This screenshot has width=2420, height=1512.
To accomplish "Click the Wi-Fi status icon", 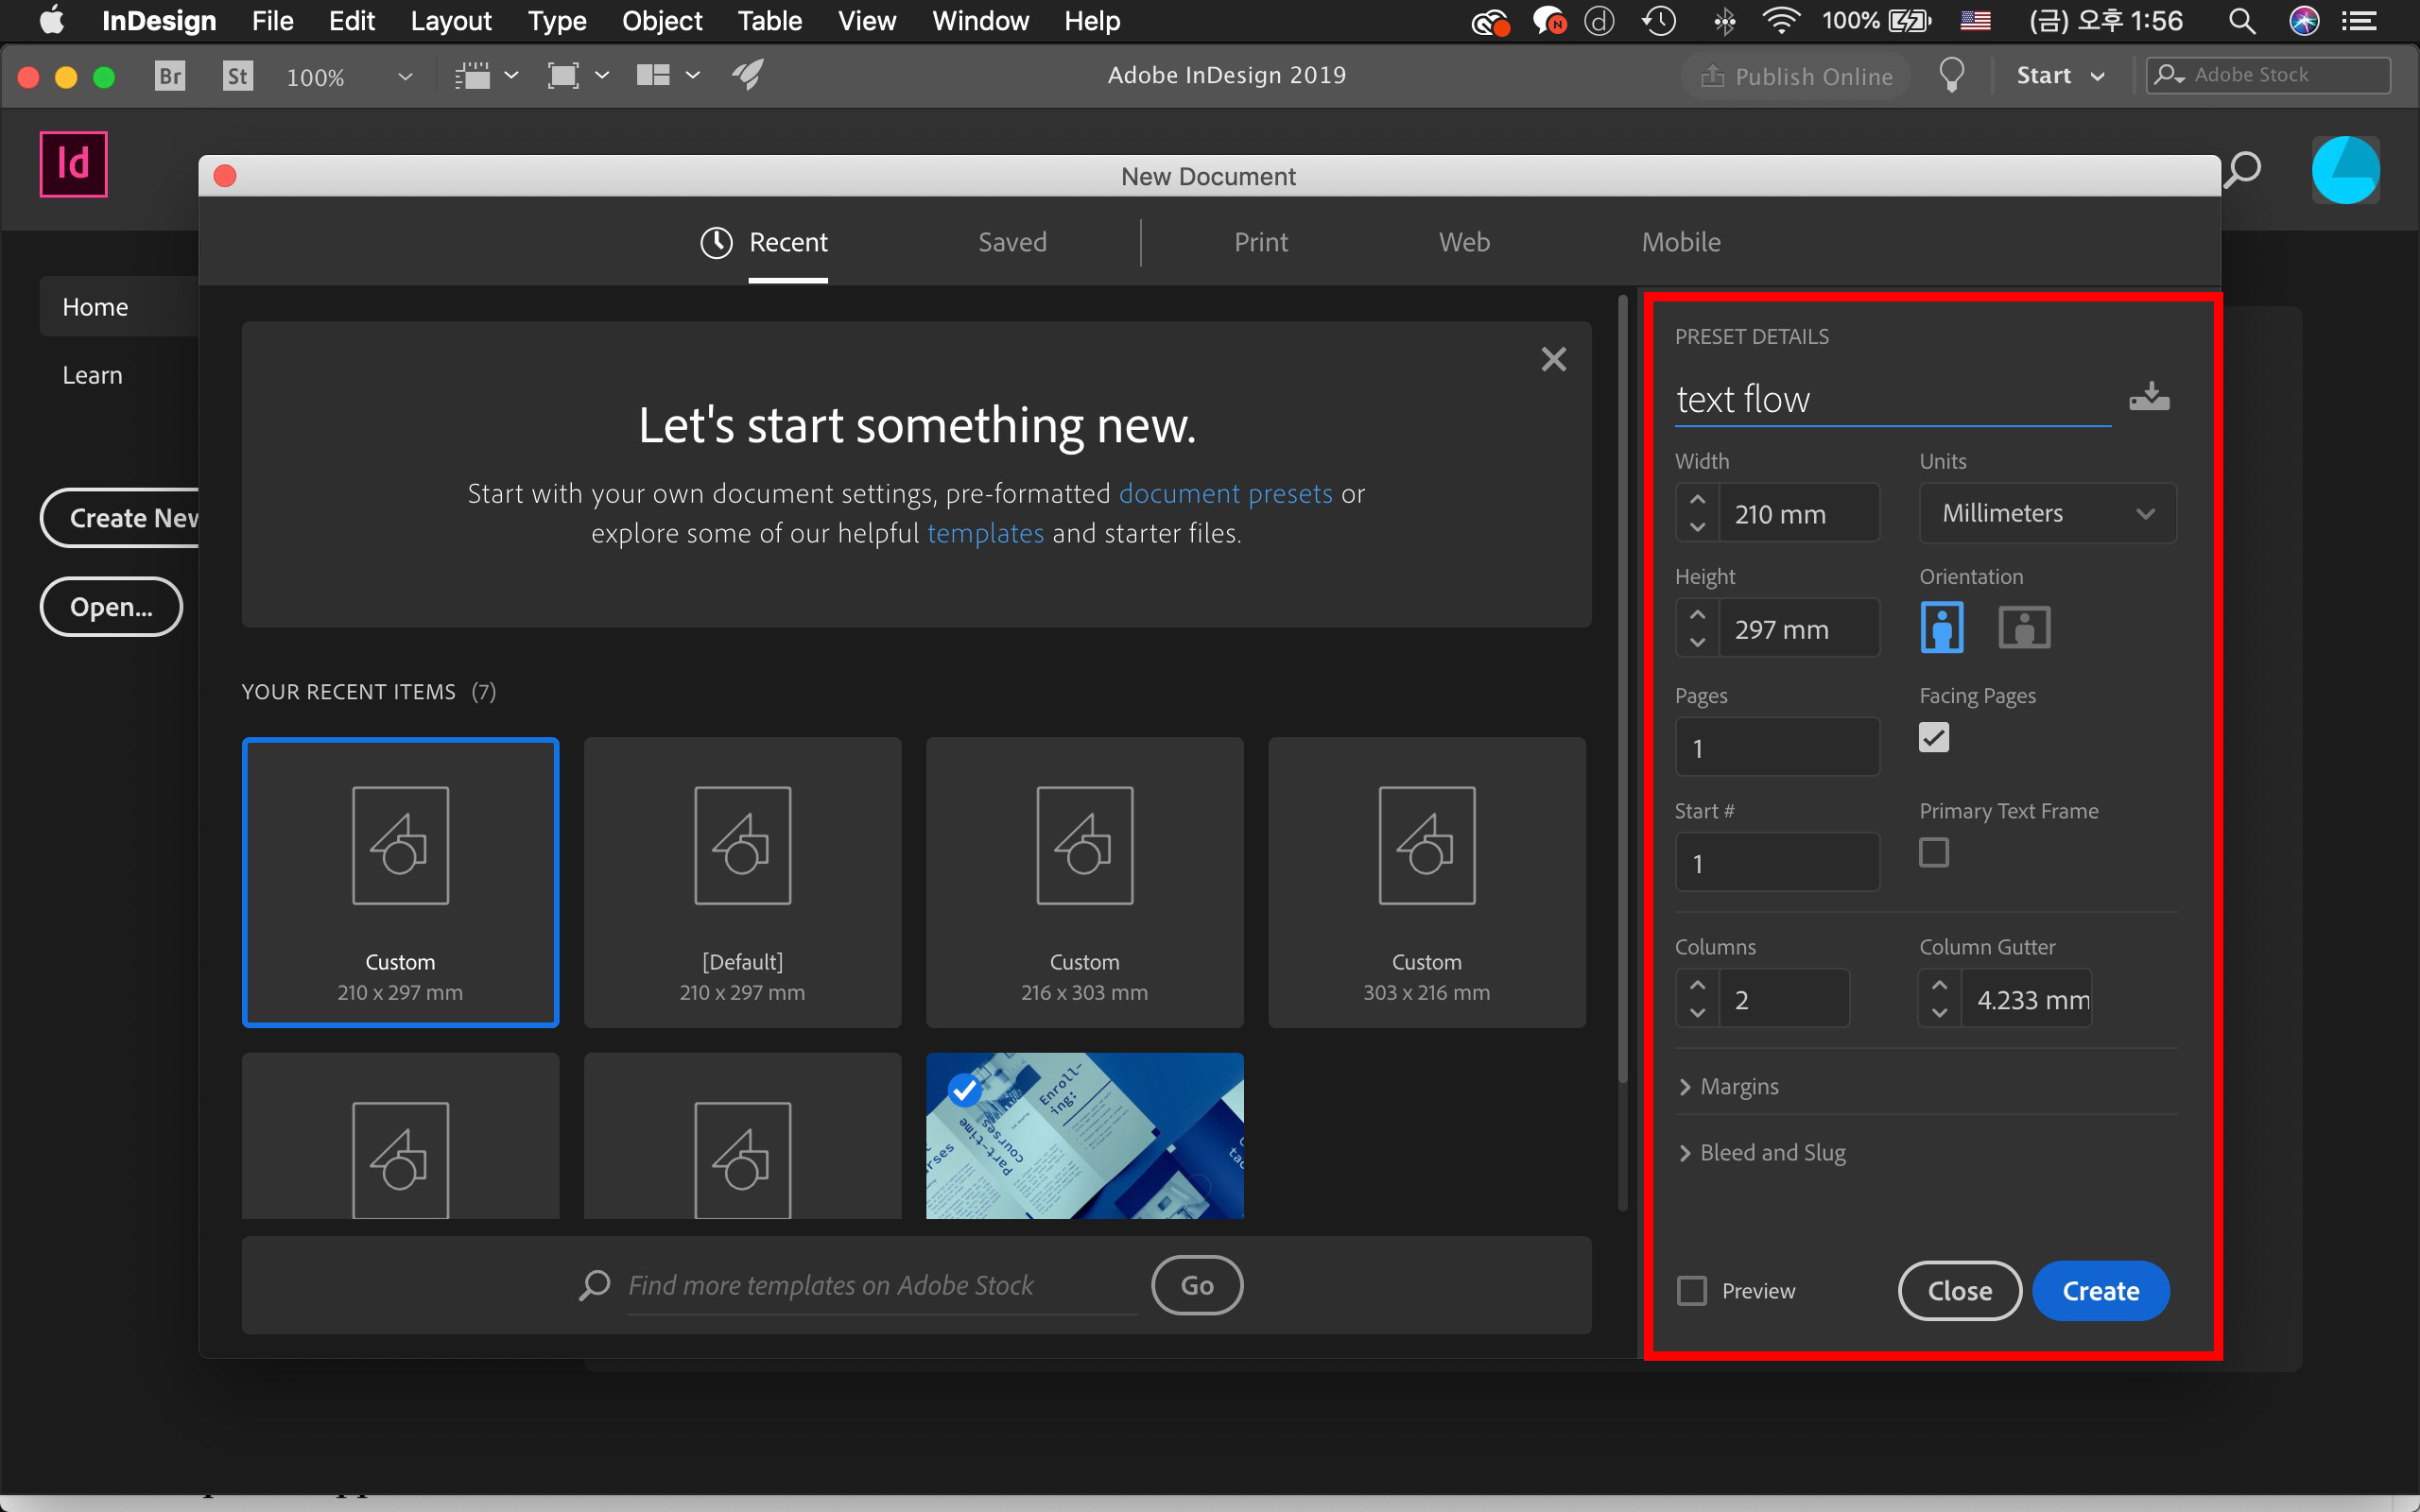I will 1781,21.
